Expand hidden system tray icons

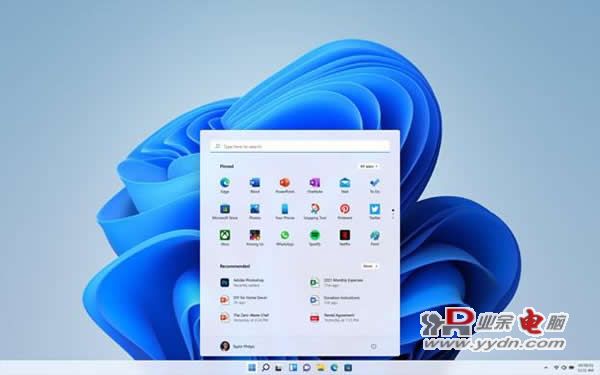click(546, 368)
